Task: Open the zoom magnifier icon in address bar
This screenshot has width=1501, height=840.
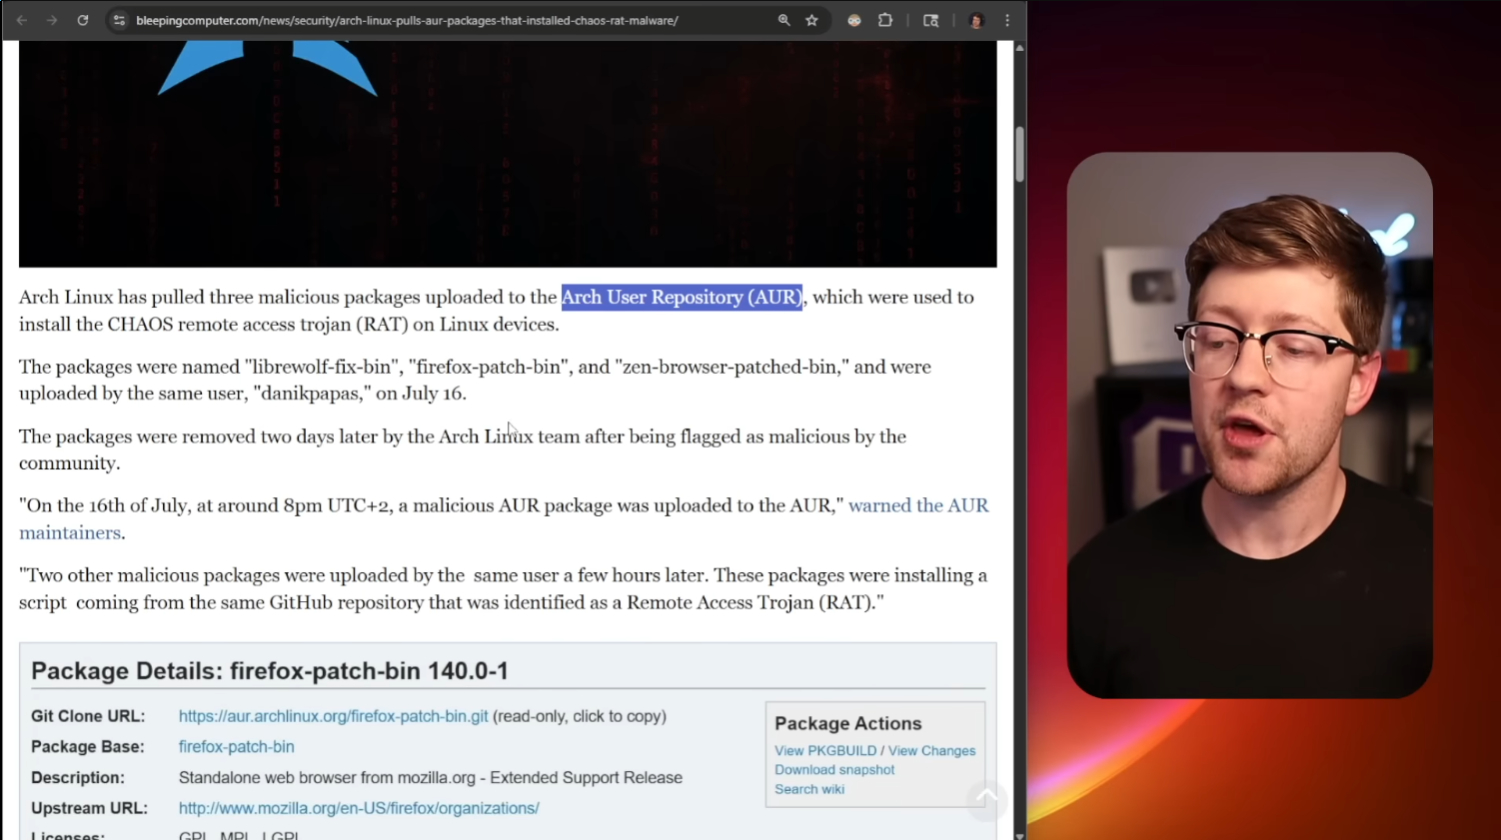Action: 784,20
